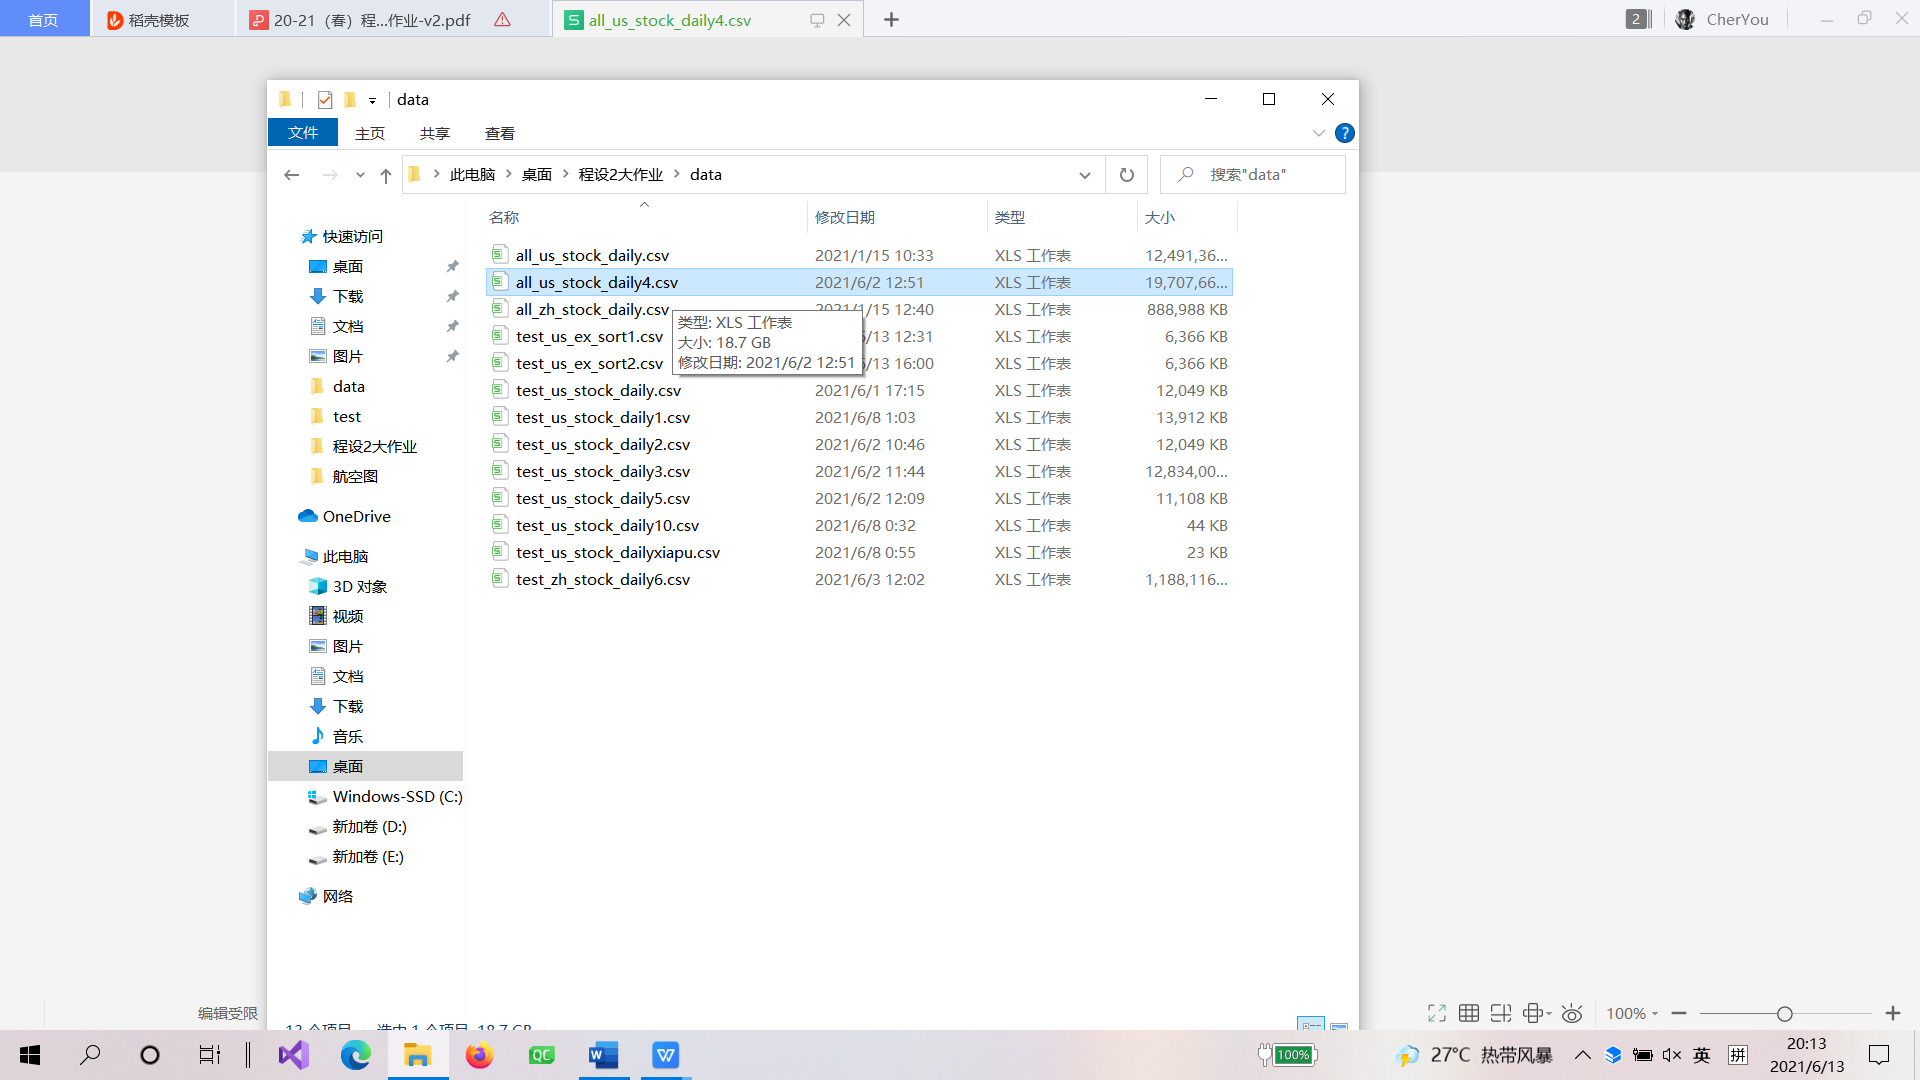The width and height of the screenshot is (1920, 1080).
Task: Go to 程设2大作业 in breadcrumb path
Action: click(620, 175)
